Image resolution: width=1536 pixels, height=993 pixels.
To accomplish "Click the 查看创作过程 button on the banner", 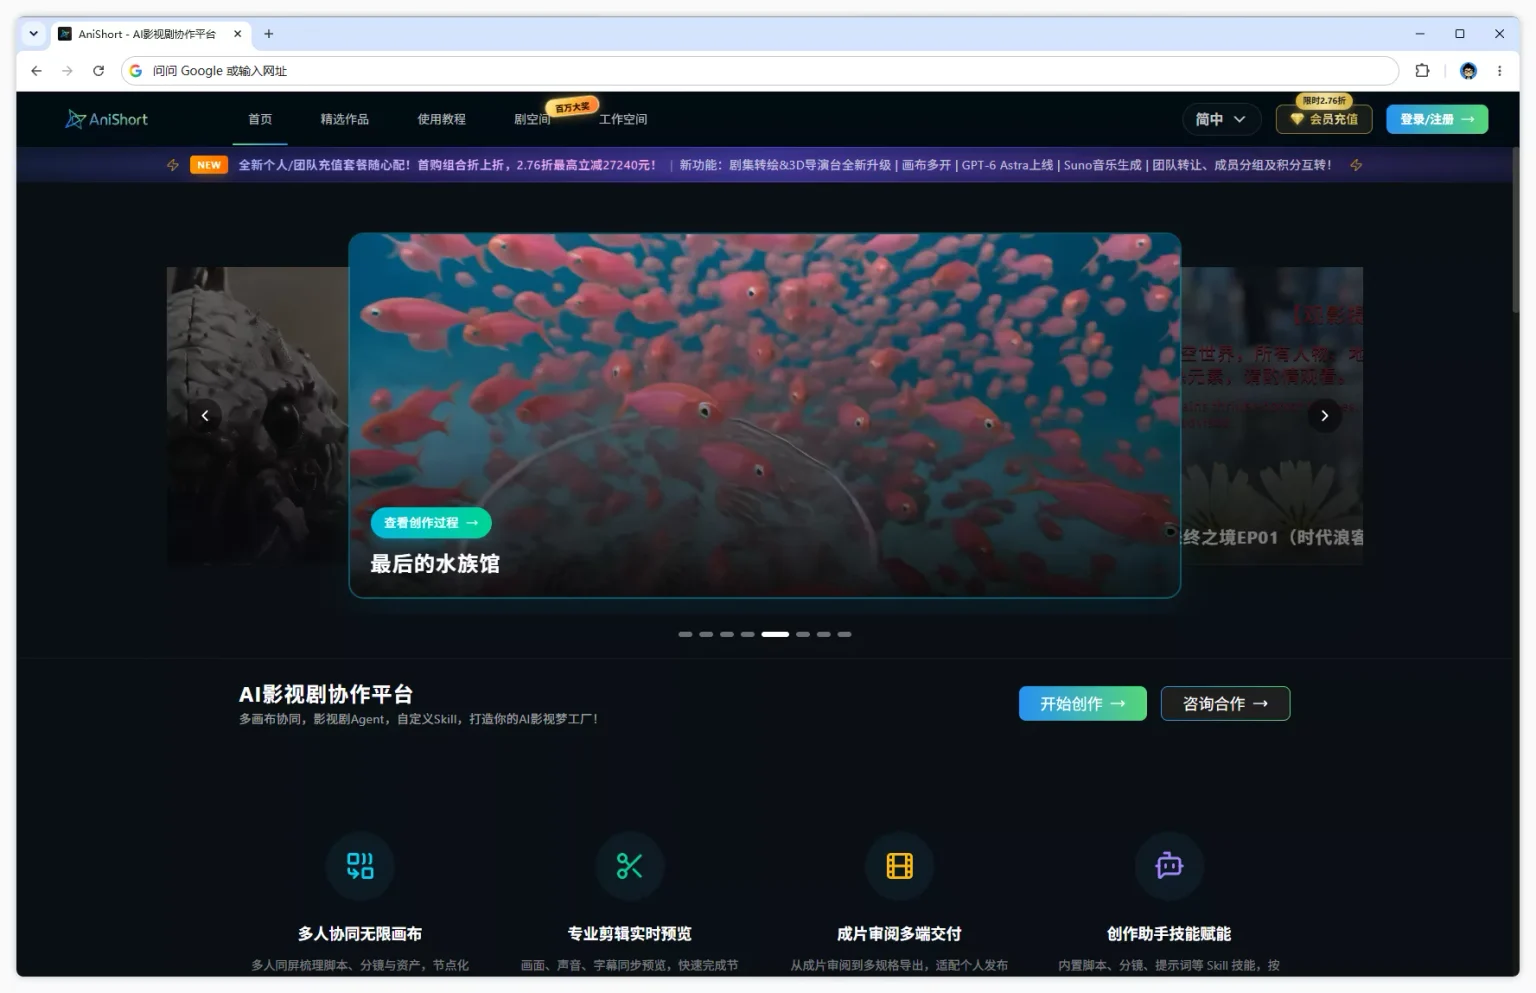I will point(431,523).
